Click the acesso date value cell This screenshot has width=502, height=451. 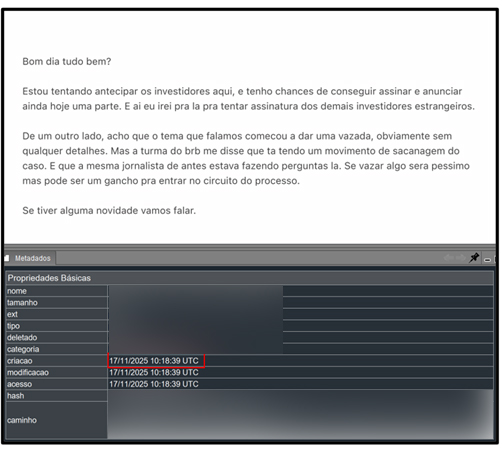(300, 384)
